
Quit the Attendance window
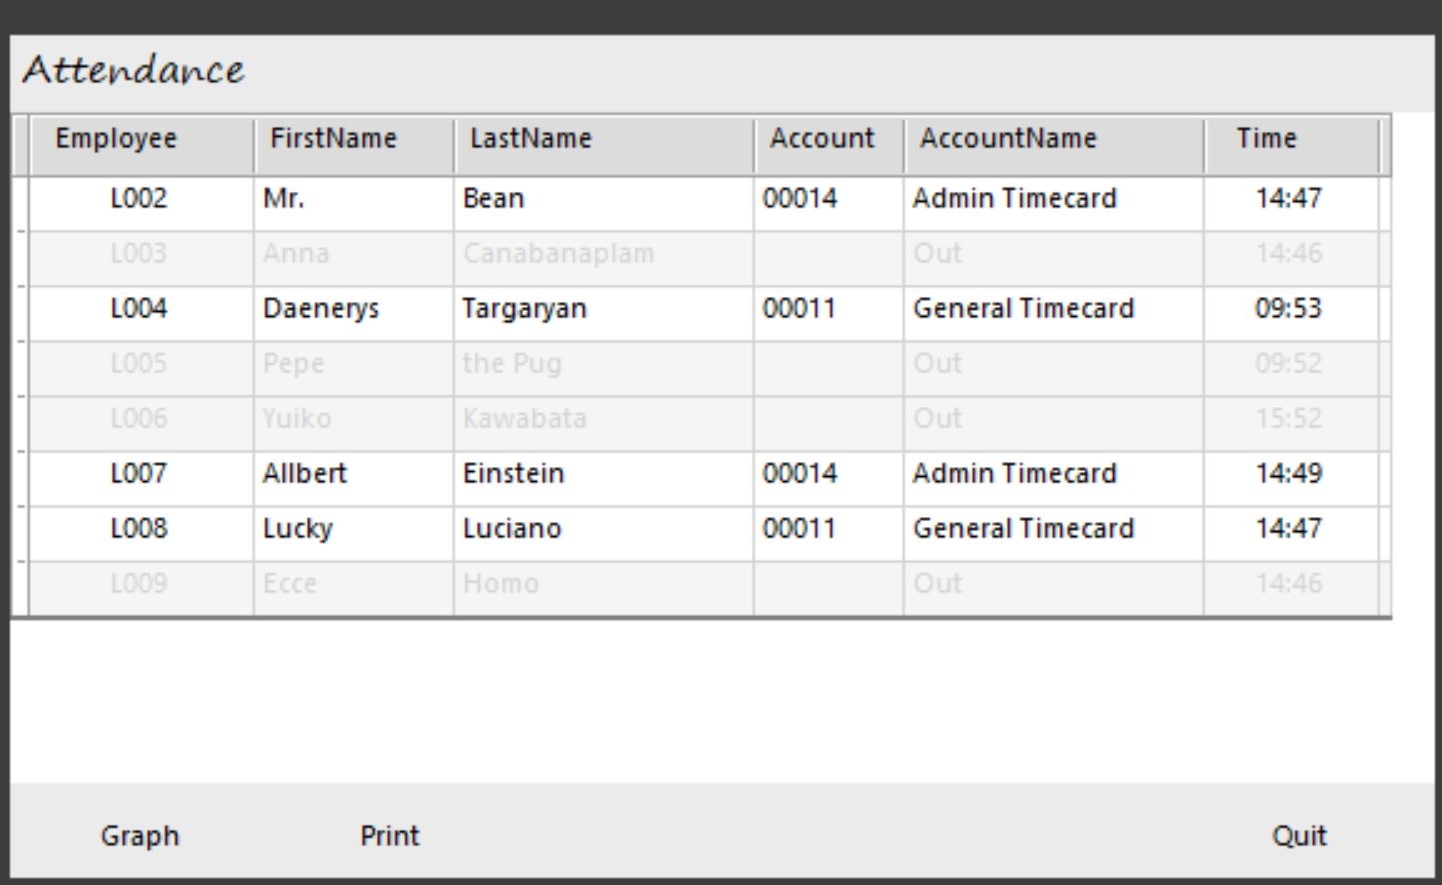tap(1298, 836)
